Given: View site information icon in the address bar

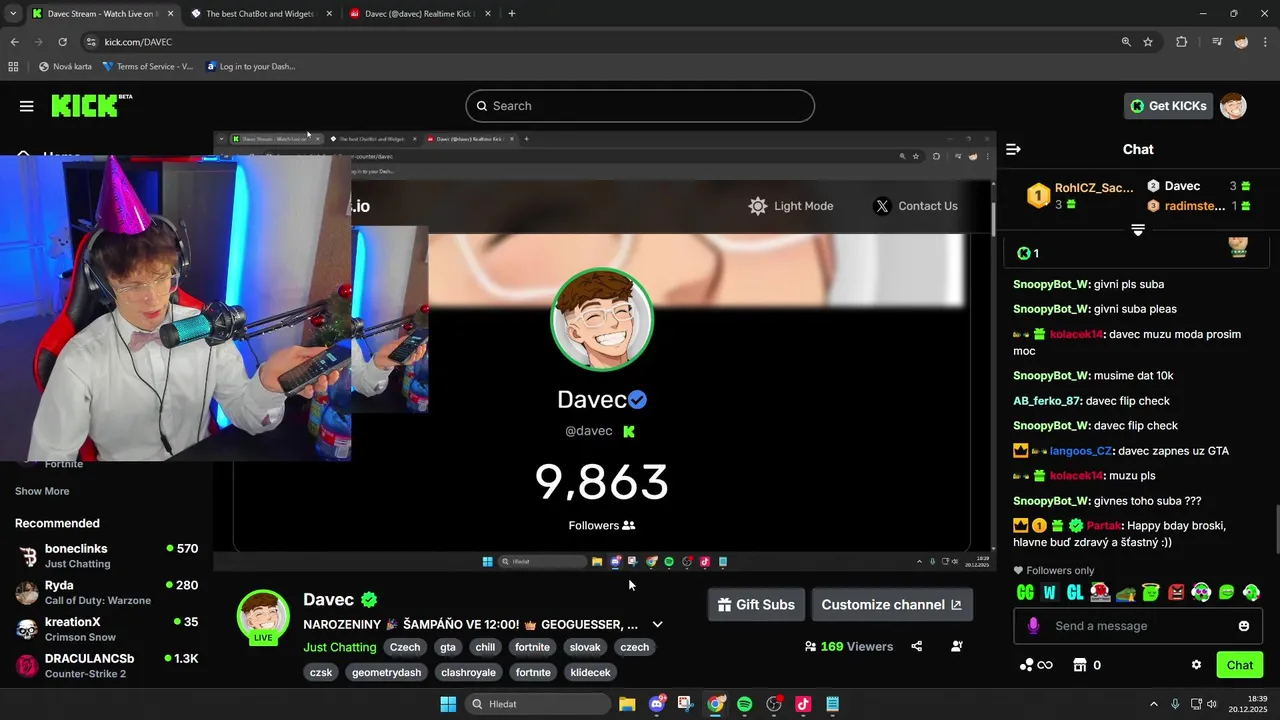Looking at the screenshot, I should point(91,42).
